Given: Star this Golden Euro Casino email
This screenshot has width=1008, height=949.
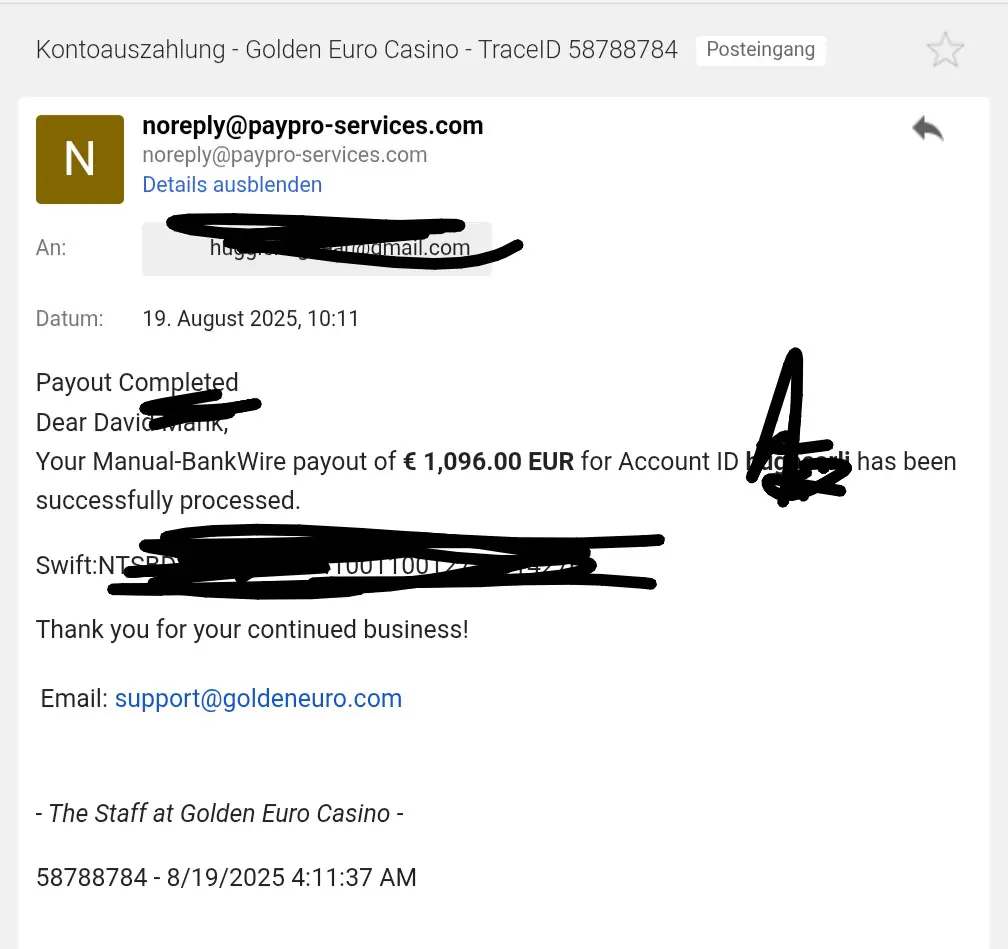Looking at the screenshot, I should 945,50.
